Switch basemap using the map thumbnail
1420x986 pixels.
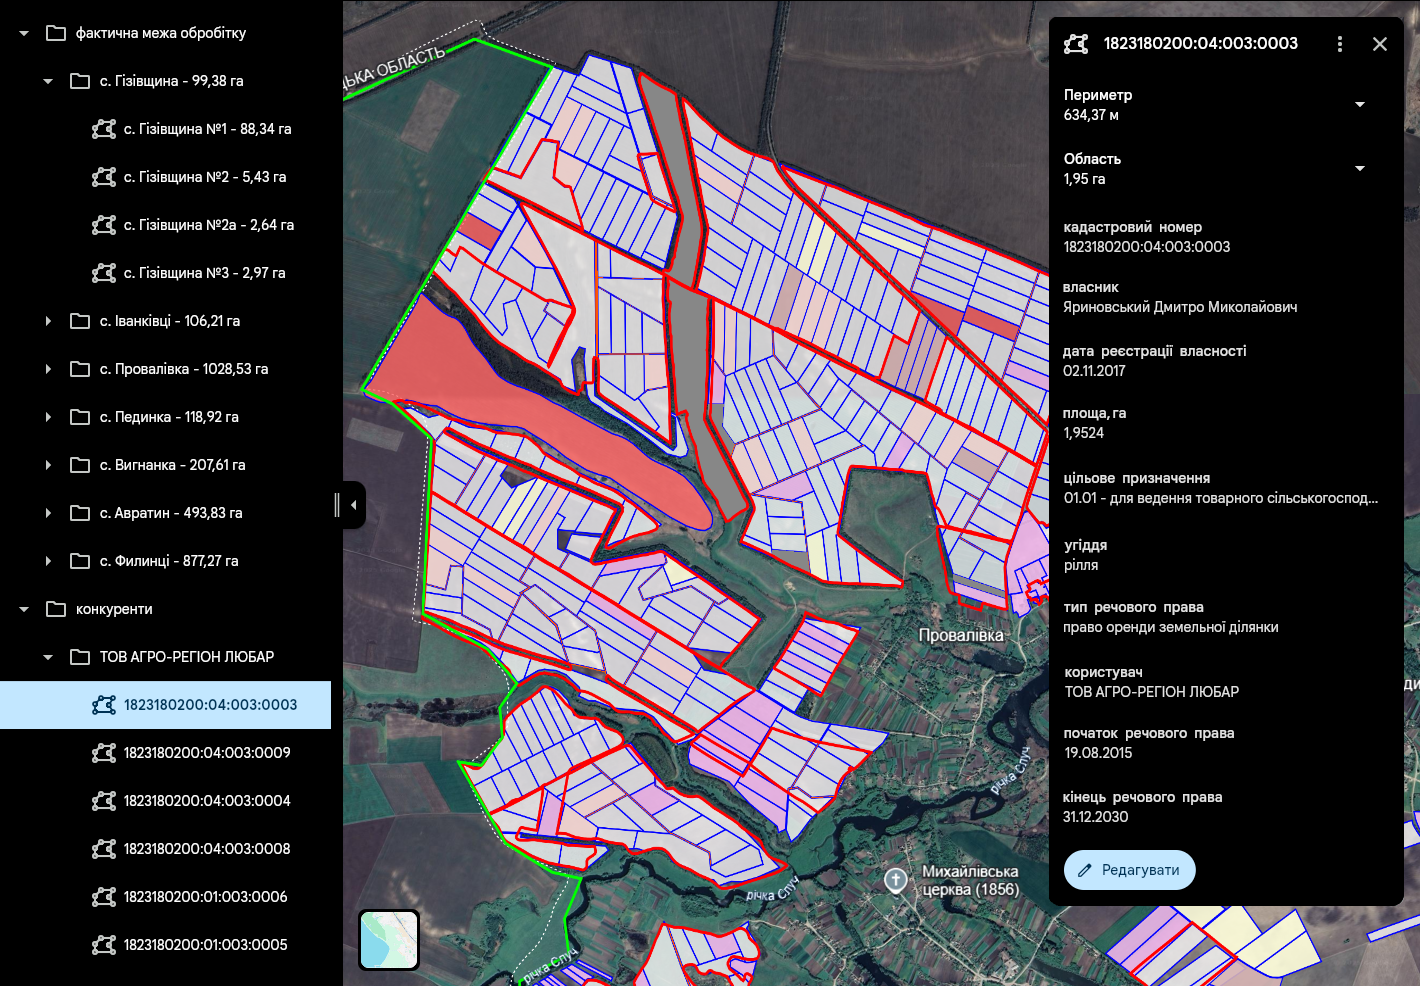[389, 939]
